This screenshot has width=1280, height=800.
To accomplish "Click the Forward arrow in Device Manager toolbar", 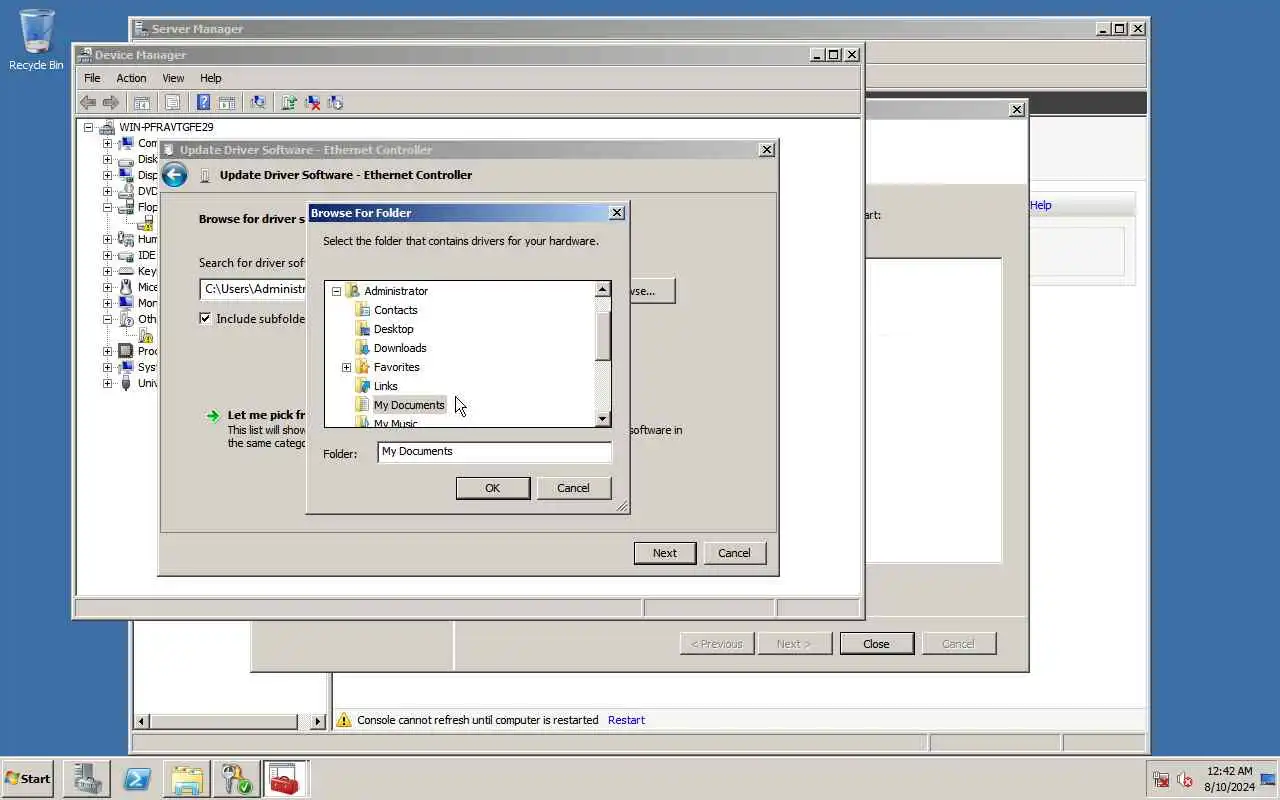I will tap(111, 102).
